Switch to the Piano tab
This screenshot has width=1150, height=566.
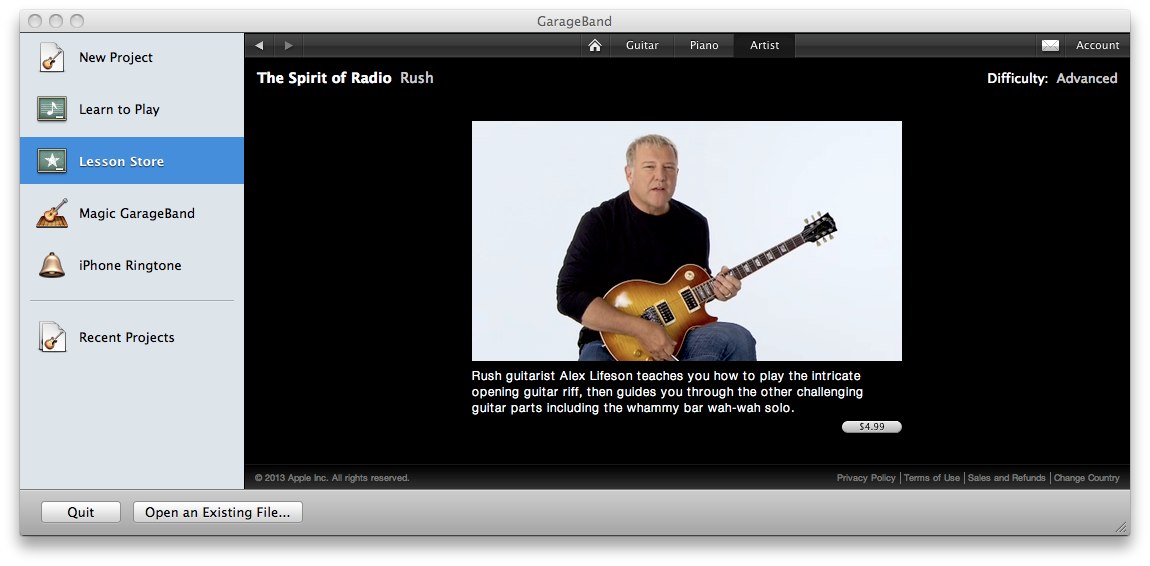click(x=704, y=45)
